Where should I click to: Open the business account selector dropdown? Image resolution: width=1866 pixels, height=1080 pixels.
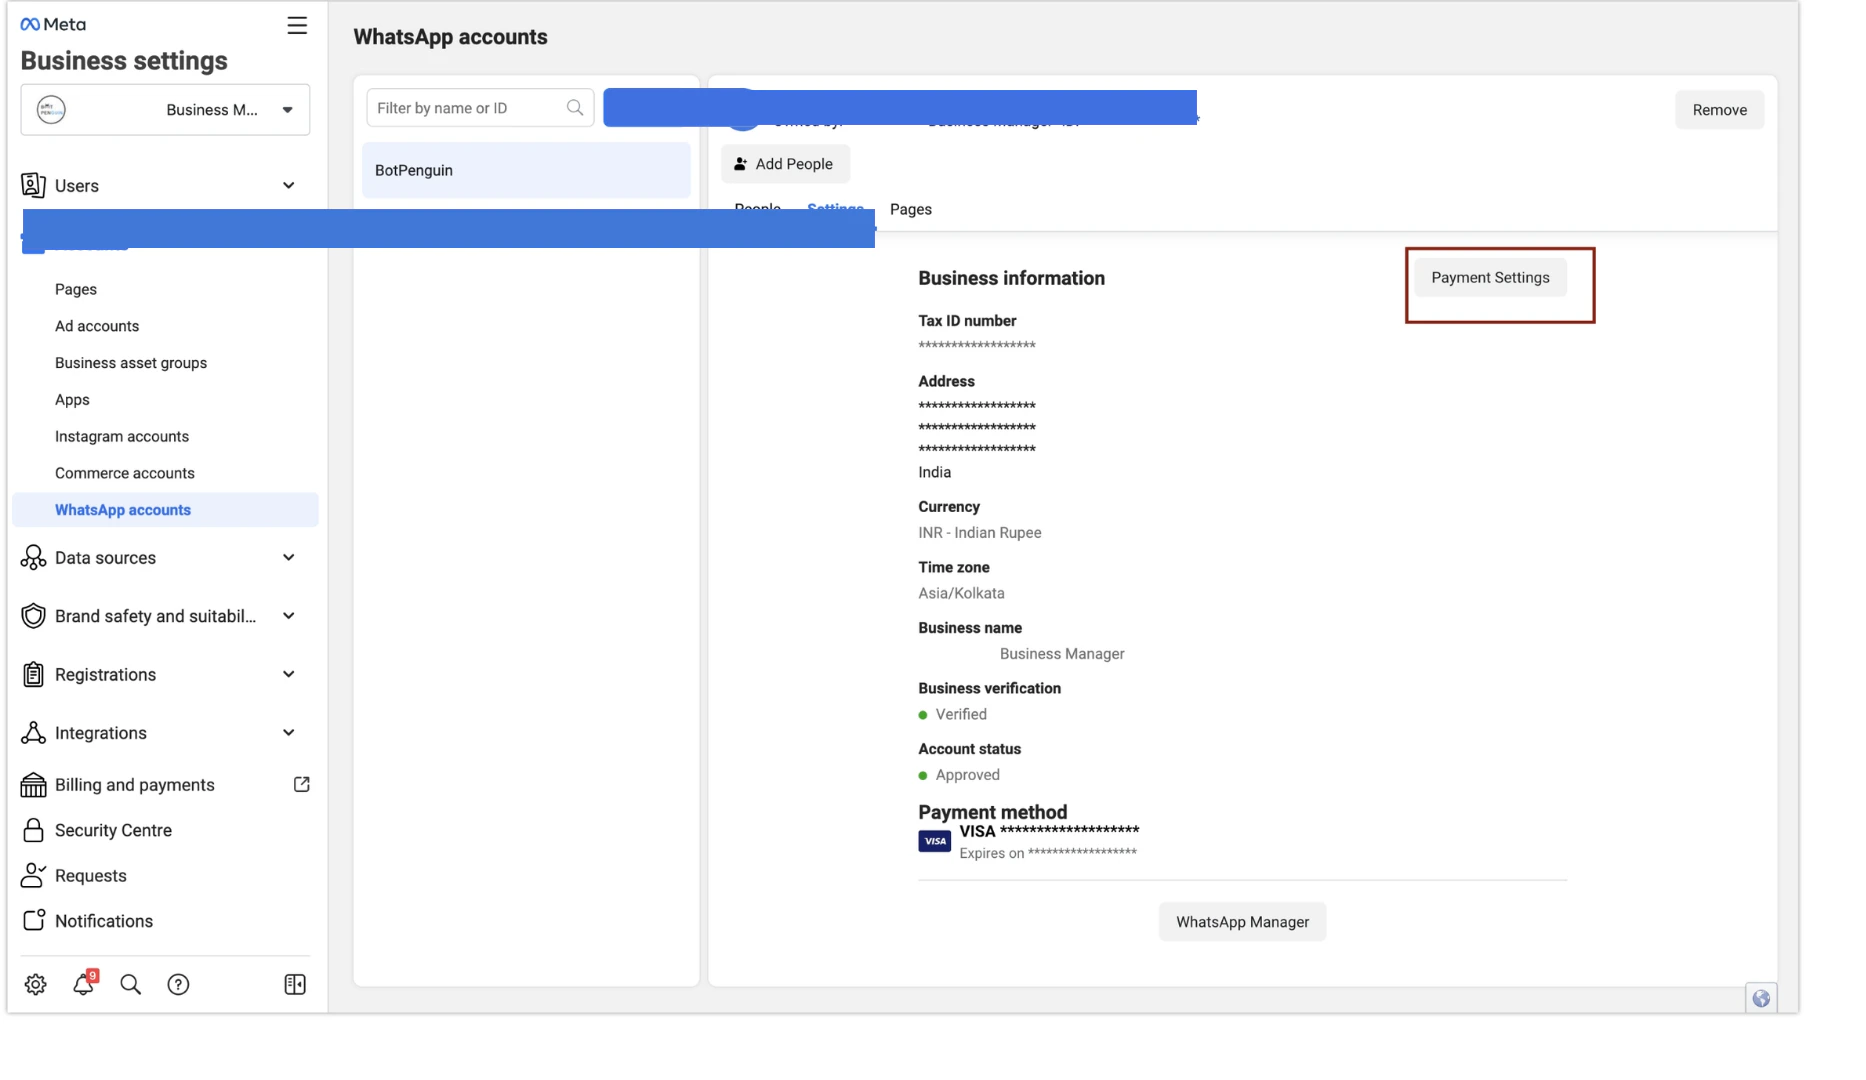coord(165,109)
